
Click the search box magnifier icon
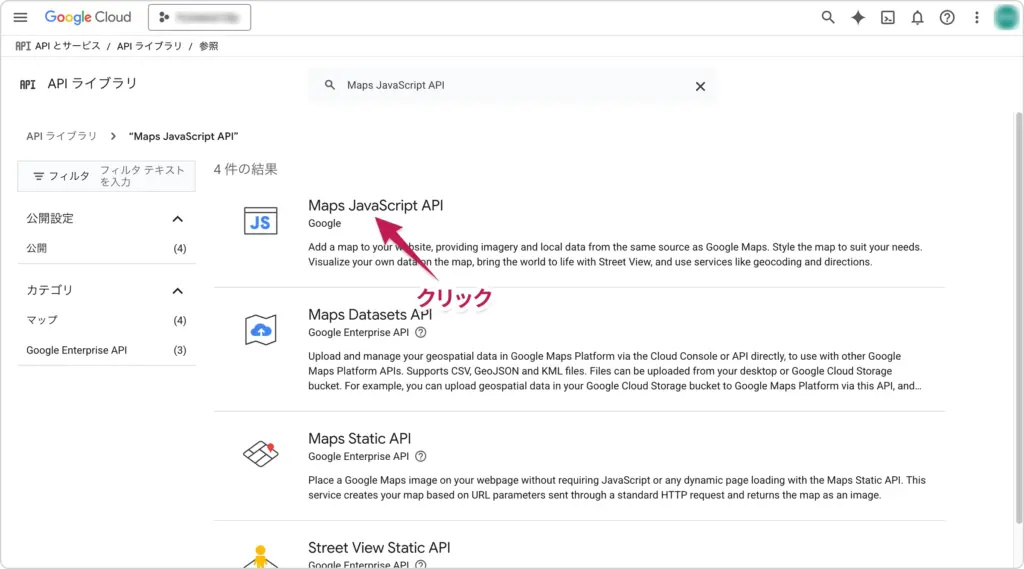point(330,85)
